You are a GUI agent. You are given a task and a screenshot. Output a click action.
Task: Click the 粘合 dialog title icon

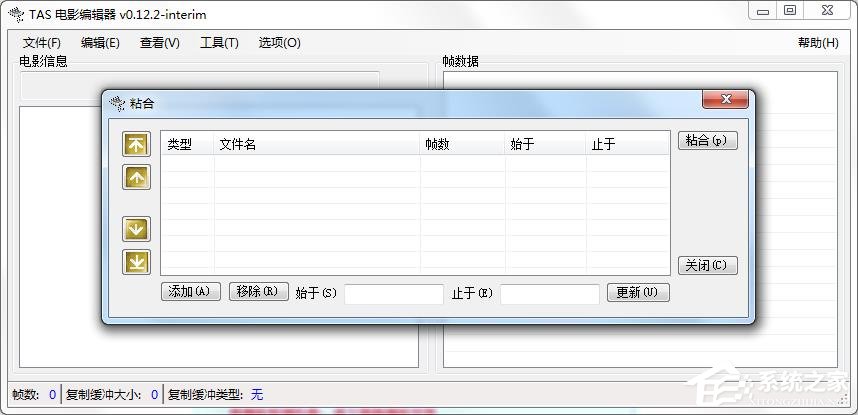click(117, 103)
